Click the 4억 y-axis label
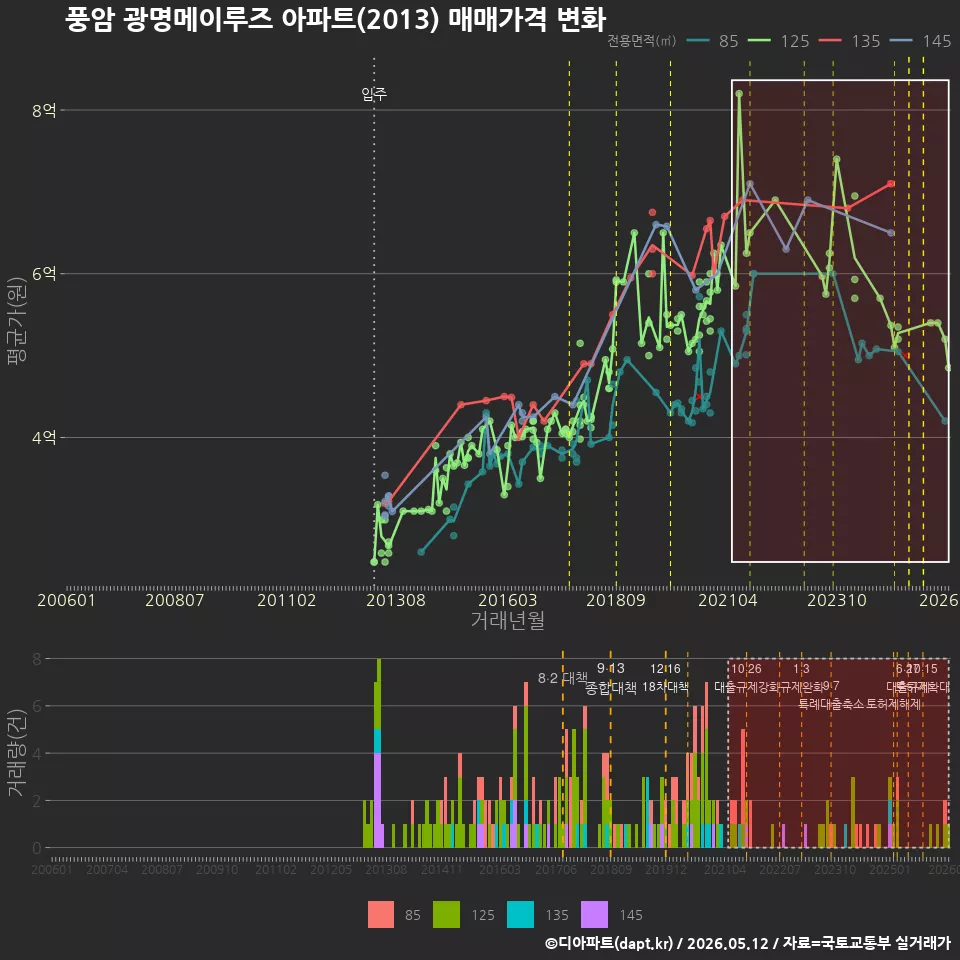960x960 pixels. point(44,437)
